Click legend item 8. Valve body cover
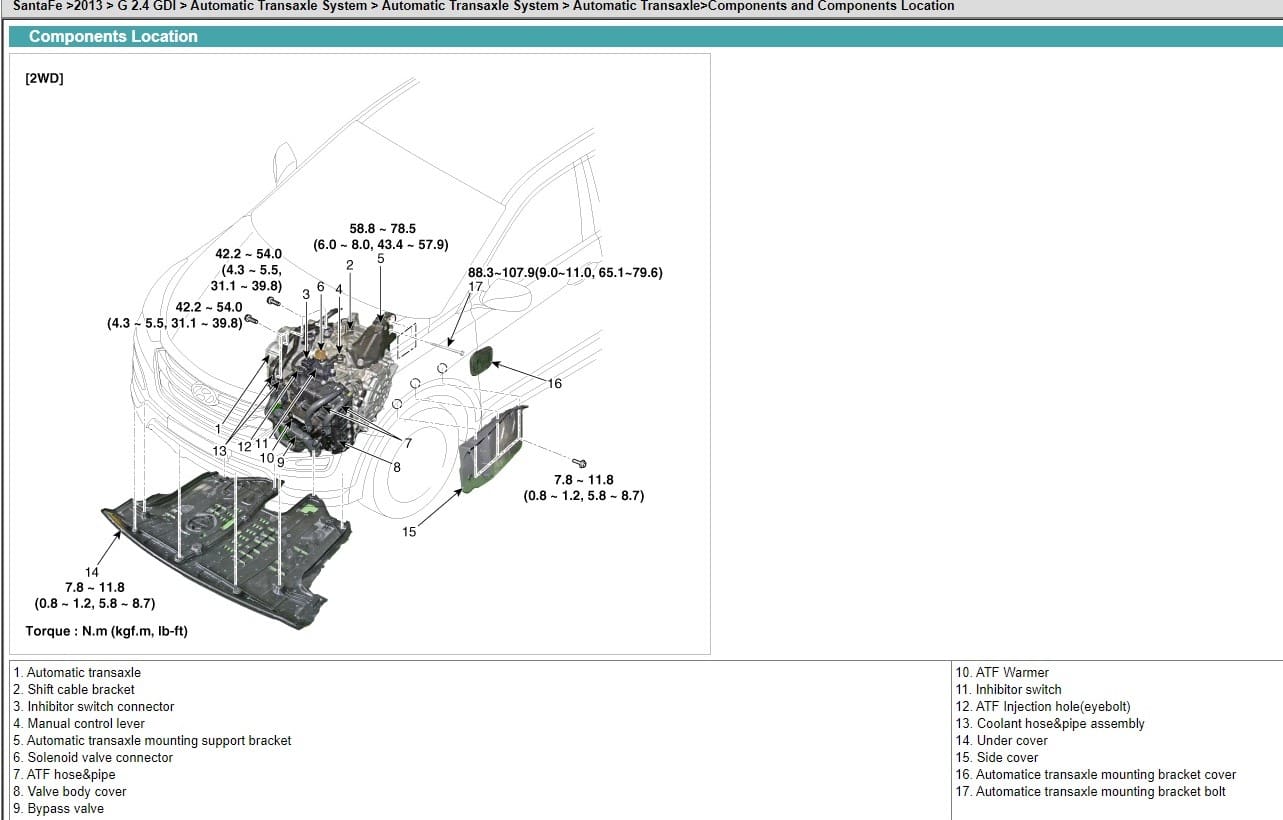Screen dimensions: 1283x820 (70, 792)
